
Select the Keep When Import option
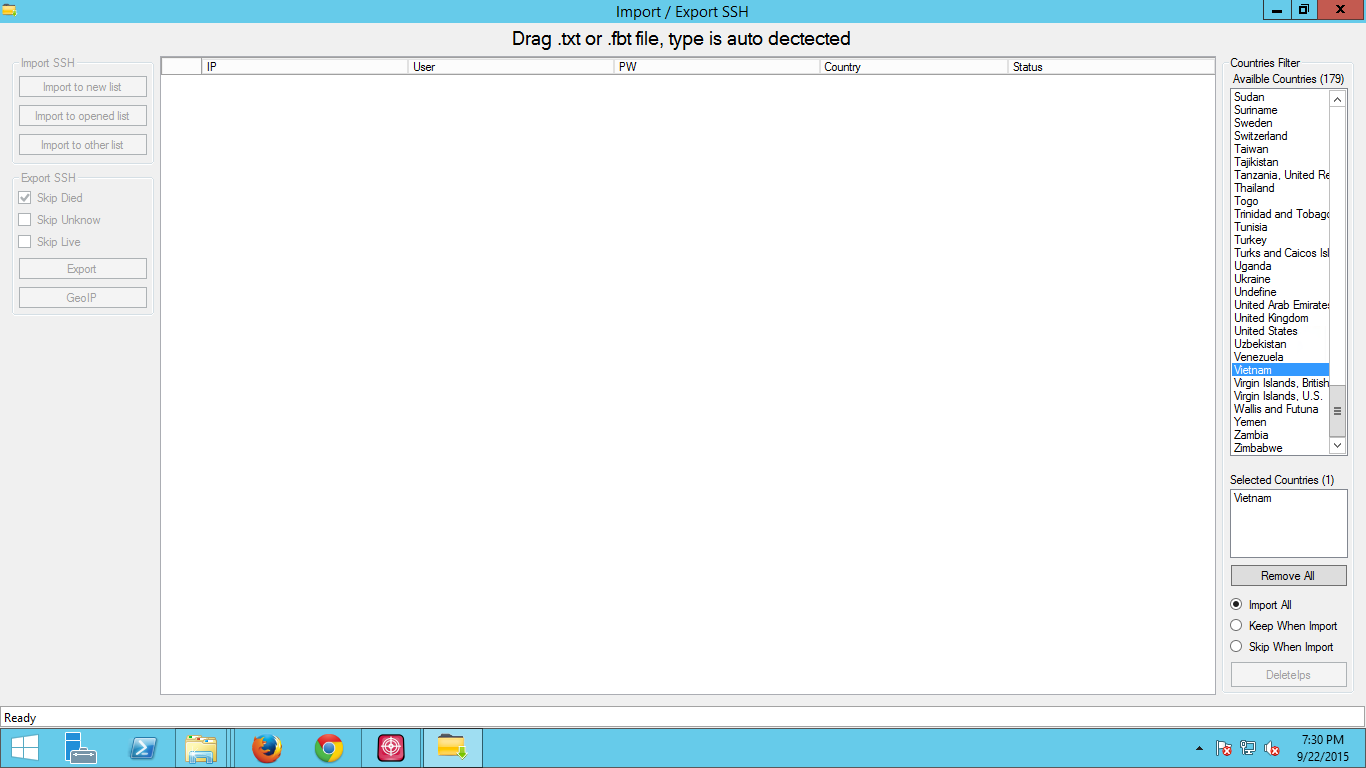pos(1236,625)
